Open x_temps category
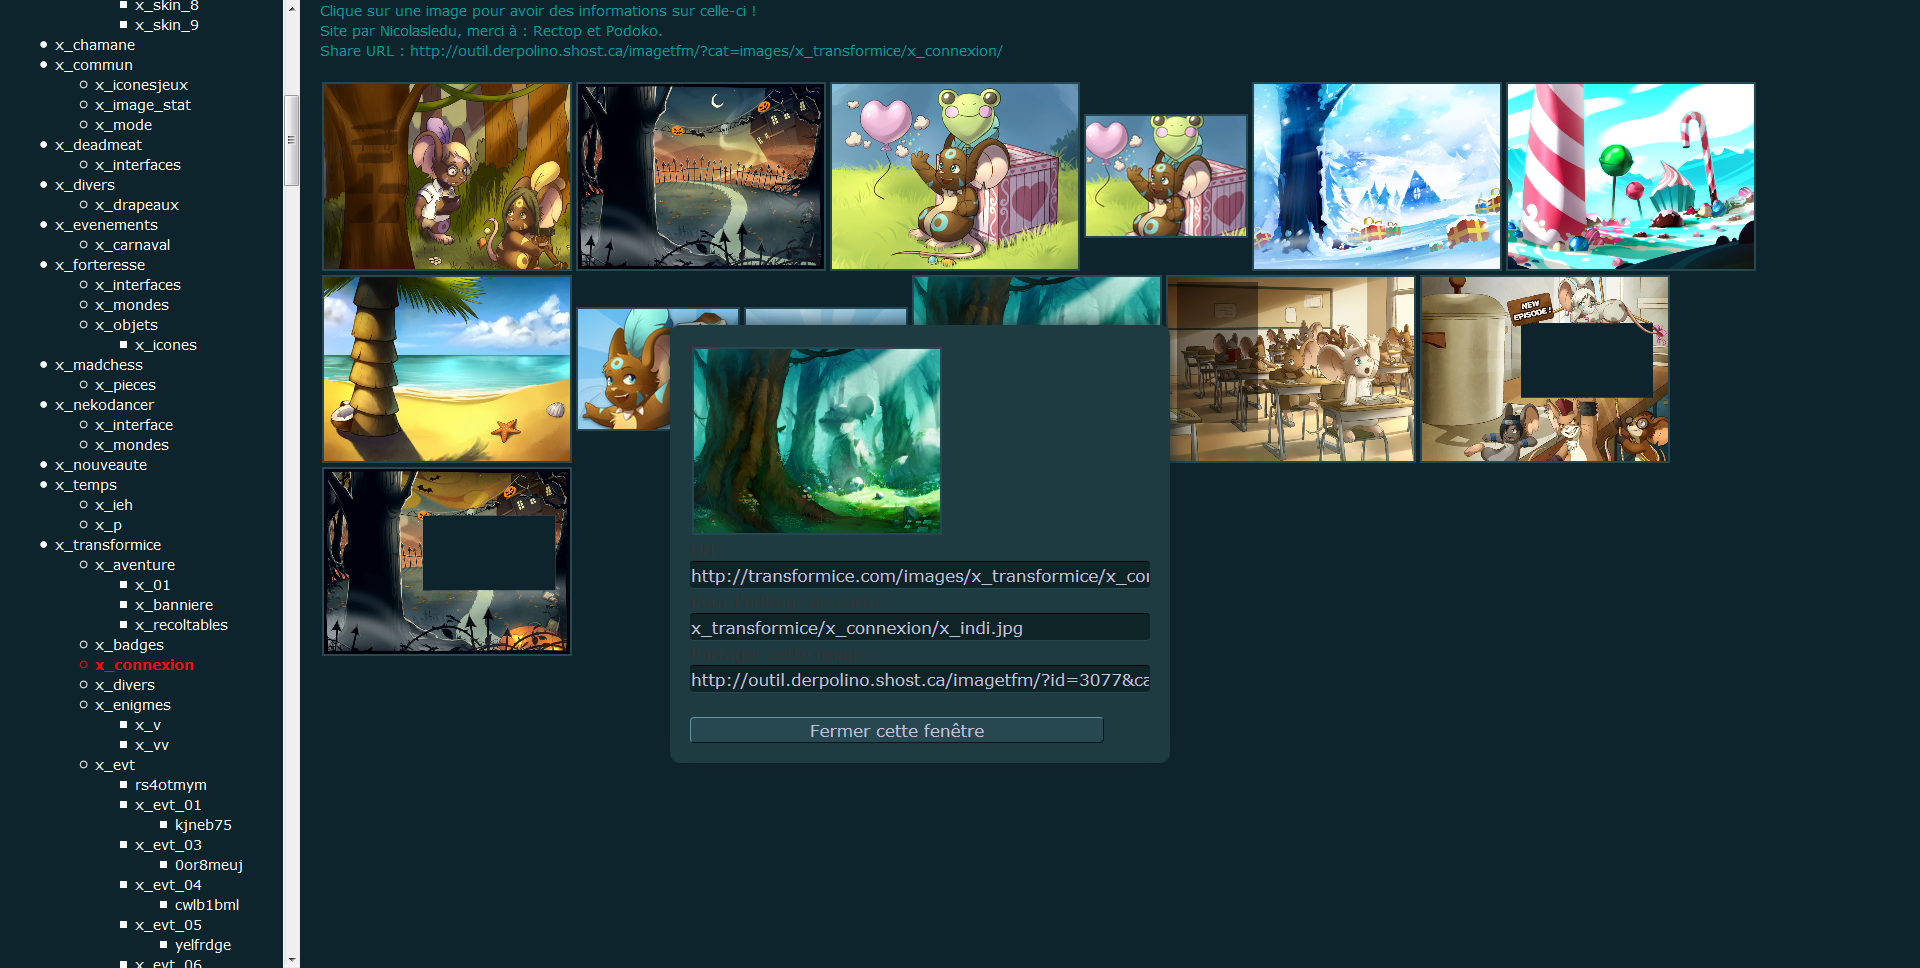The image size is (1920, 968). coord(86,485)
